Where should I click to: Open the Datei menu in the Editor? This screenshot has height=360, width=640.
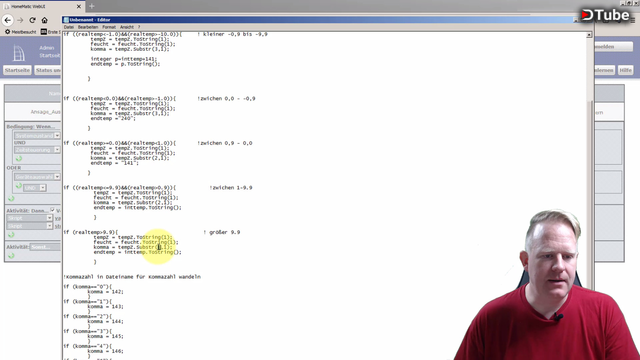pos(69,27)
